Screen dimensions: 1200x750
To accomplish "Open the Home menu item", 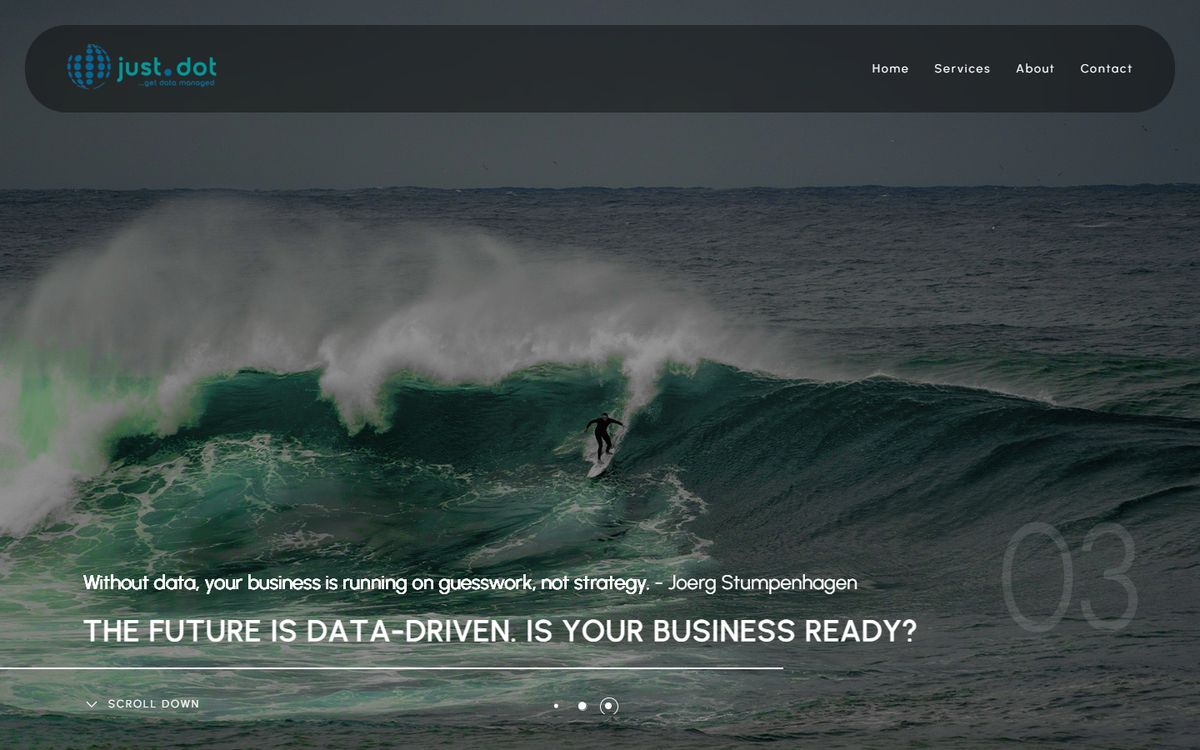I will [x=890, y=69].
